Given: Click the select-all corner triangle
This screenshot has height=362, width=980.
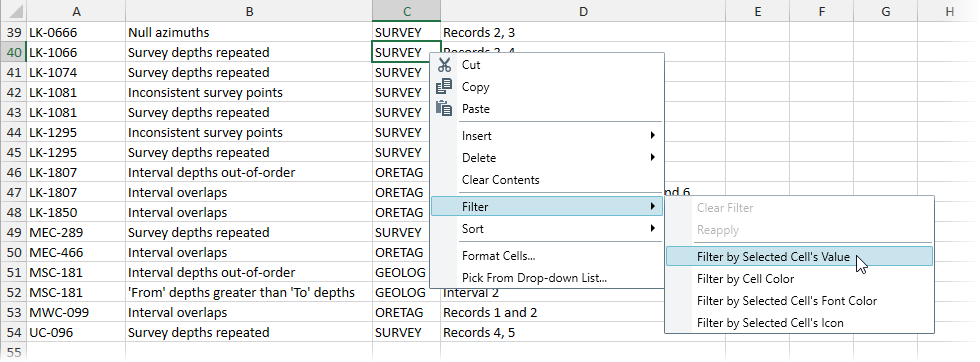Looking at the screenshot, I should [12, 11].
